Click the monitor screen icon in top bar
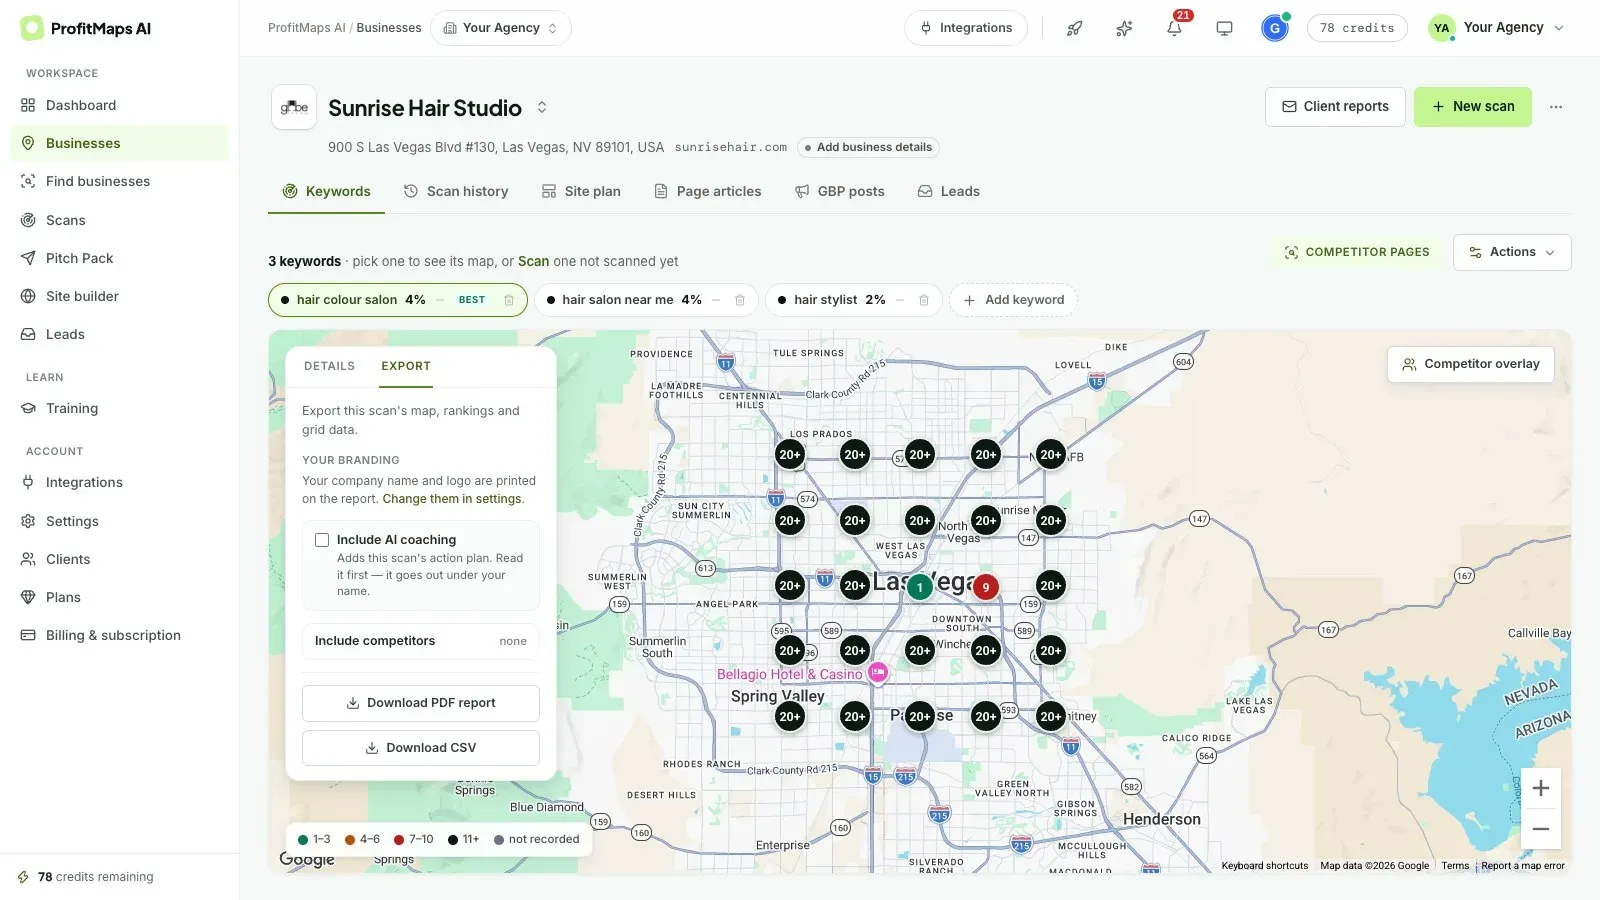Image resolution: width=1600 pixels, height=900 pixels. click(1224, 28)
